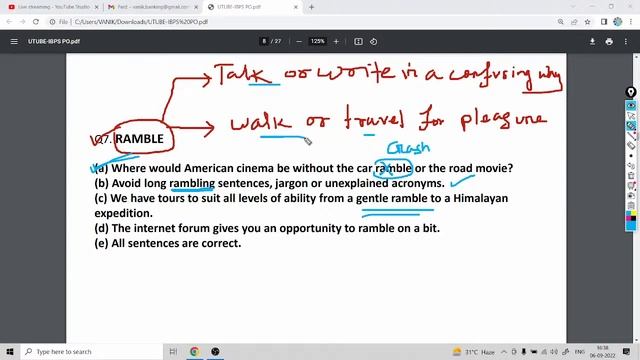
Task: Show hidden system tray icons
Action: pyautogui.click(x=504, y=352)
